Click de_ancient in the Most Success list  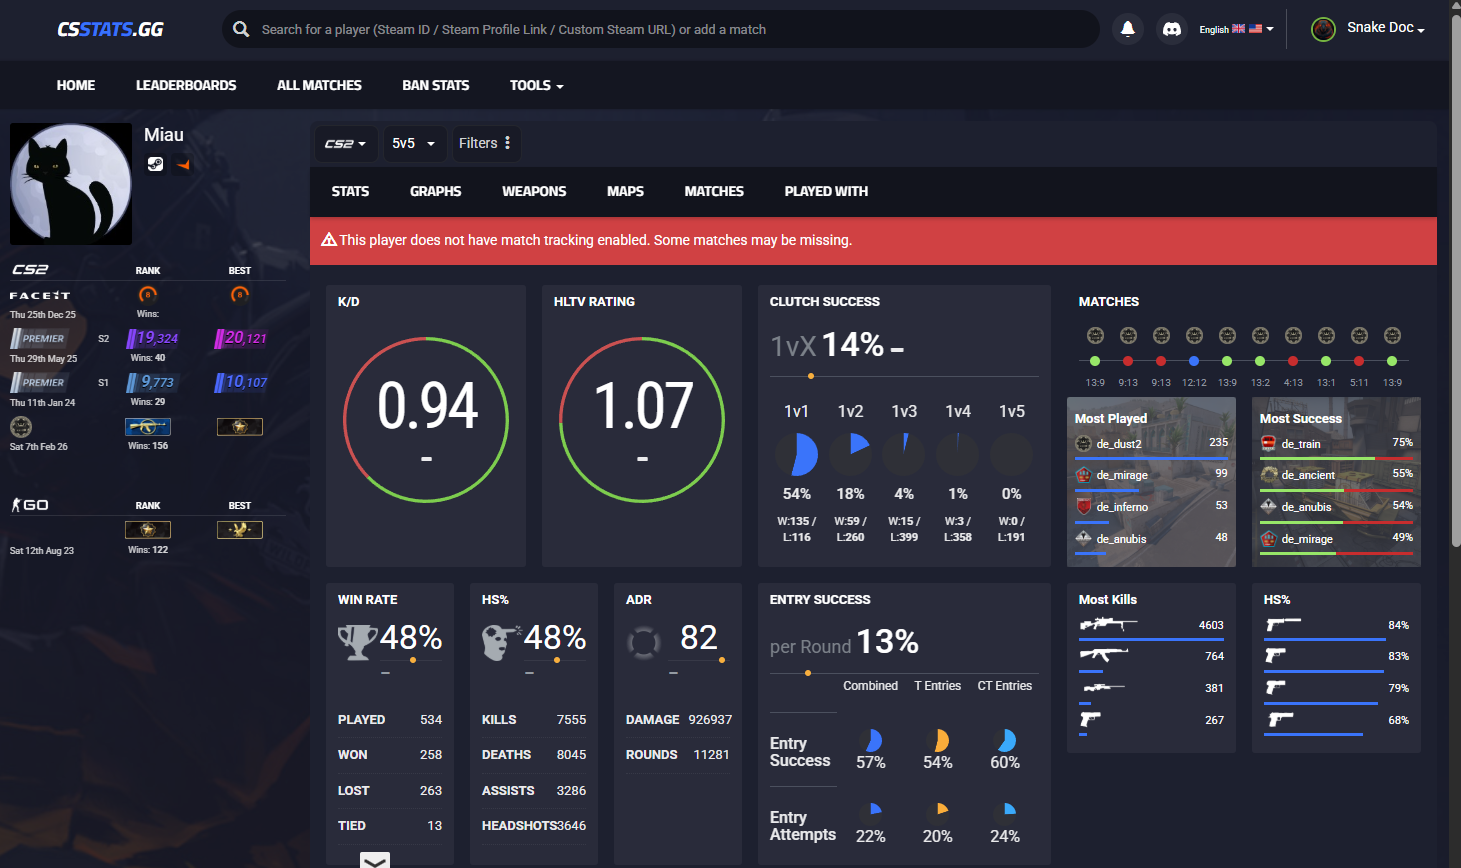click(1307, 474)
